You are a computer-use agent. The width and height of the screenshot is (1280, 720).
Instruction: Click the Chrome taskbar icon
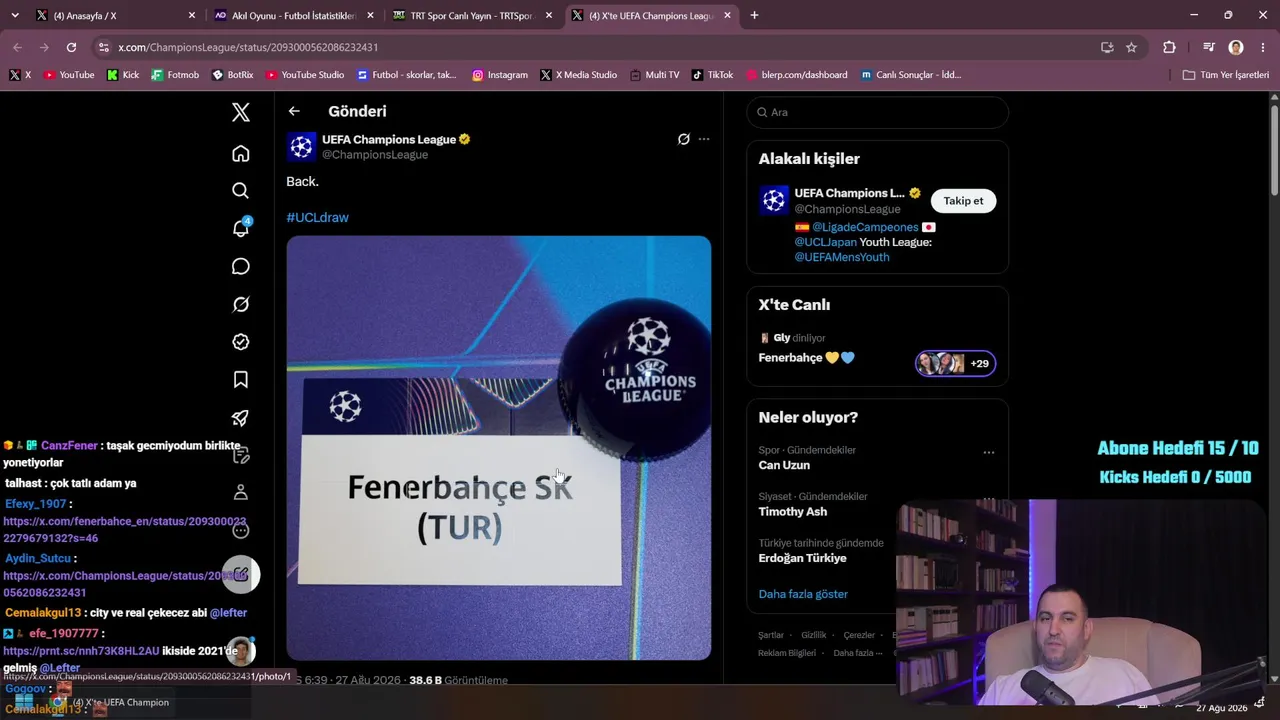click(59, 702)
